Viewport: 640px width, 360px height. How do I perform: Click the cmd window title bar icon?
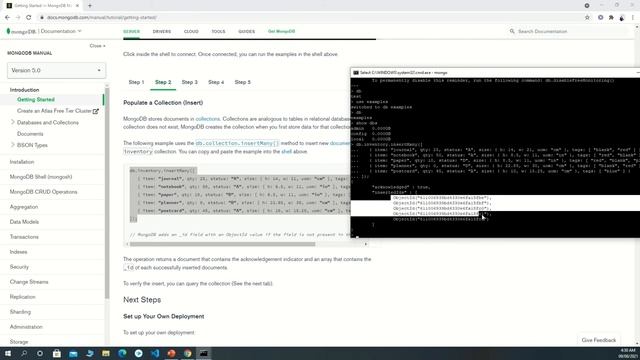click(356, 73)
